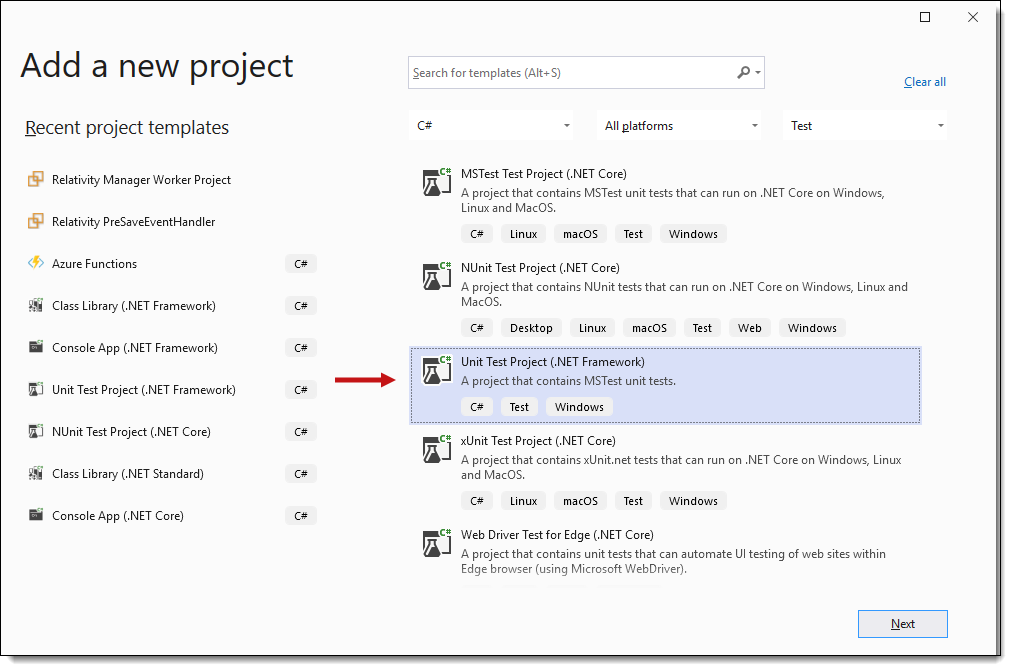Click the Web Driver Test for Edge icon
The height and width of the screenshot is (671, 1016).
pyautogui.click(x=437, y=543)
